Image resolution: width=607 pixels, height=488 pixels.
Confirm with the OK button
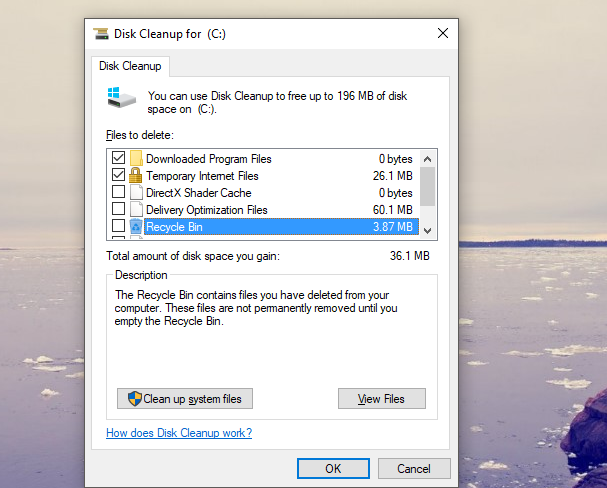[333, 469]
